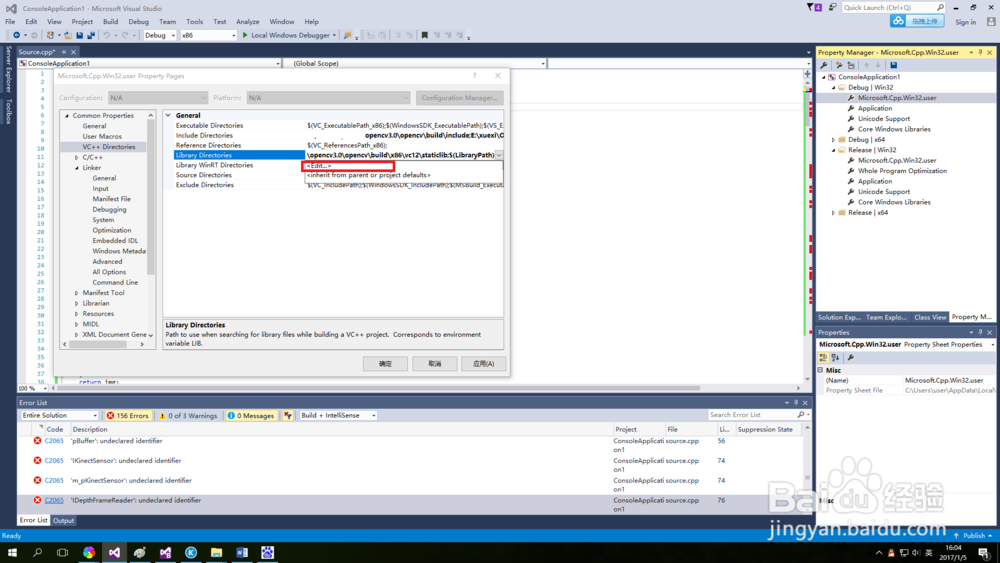Click the Undo toolbar icon
Screen dimensions: 1000x563
(107, 36)
